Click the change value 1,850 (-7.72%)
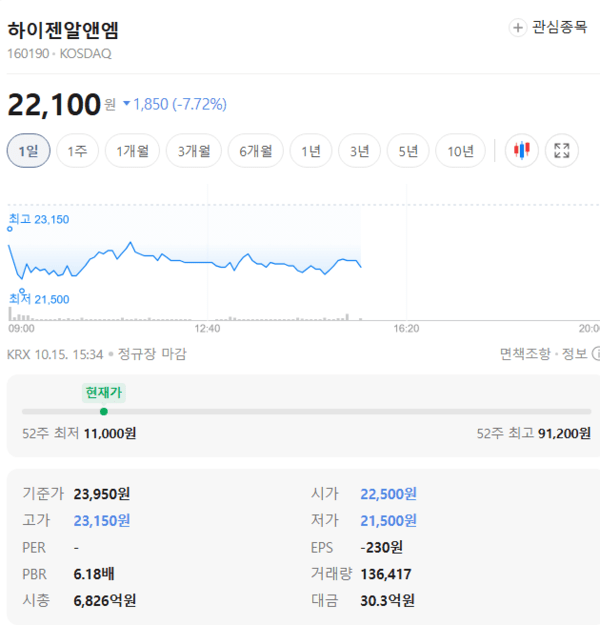This screenshot has width=600, height=625. click(x=180, y=104)
